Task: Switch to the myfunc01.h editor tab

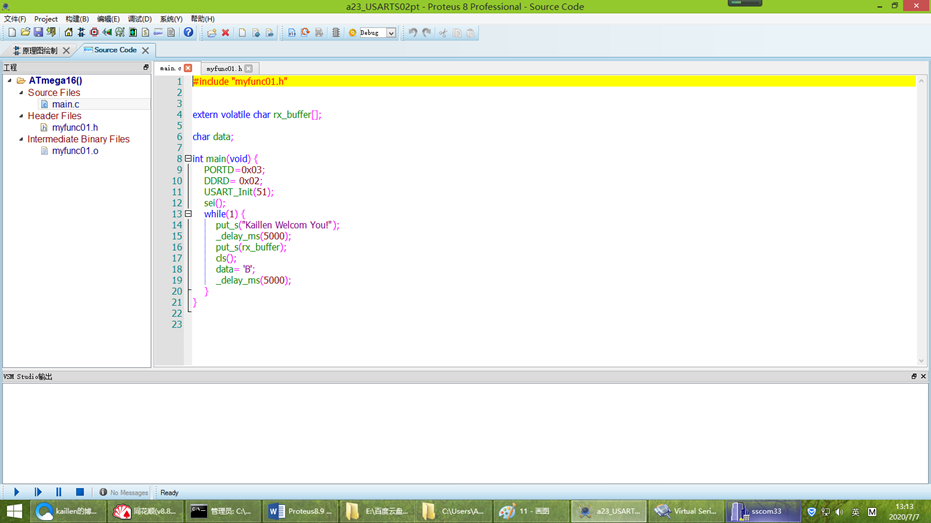Action: [x=224, y=68]
